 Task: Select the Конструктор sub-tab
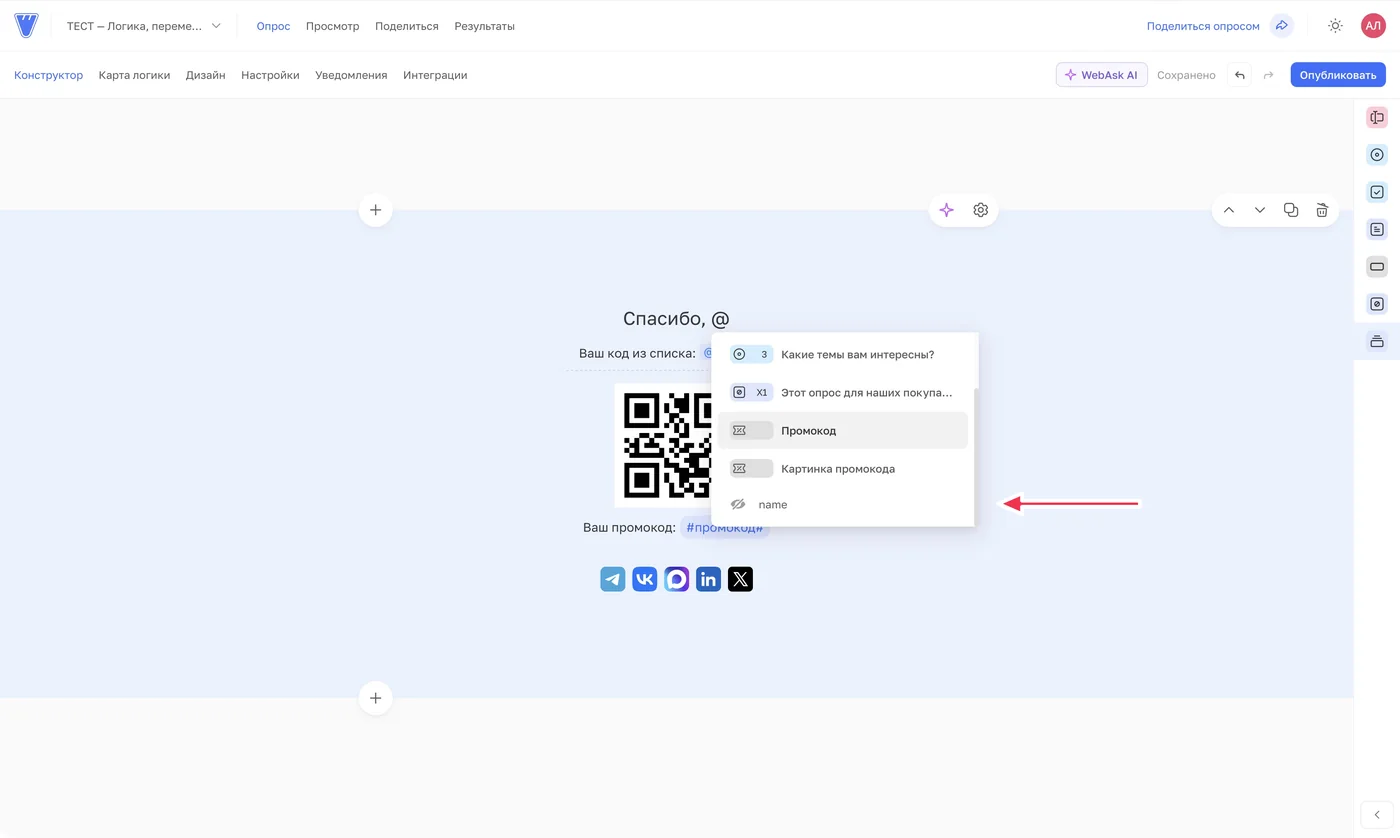[48, 75]
